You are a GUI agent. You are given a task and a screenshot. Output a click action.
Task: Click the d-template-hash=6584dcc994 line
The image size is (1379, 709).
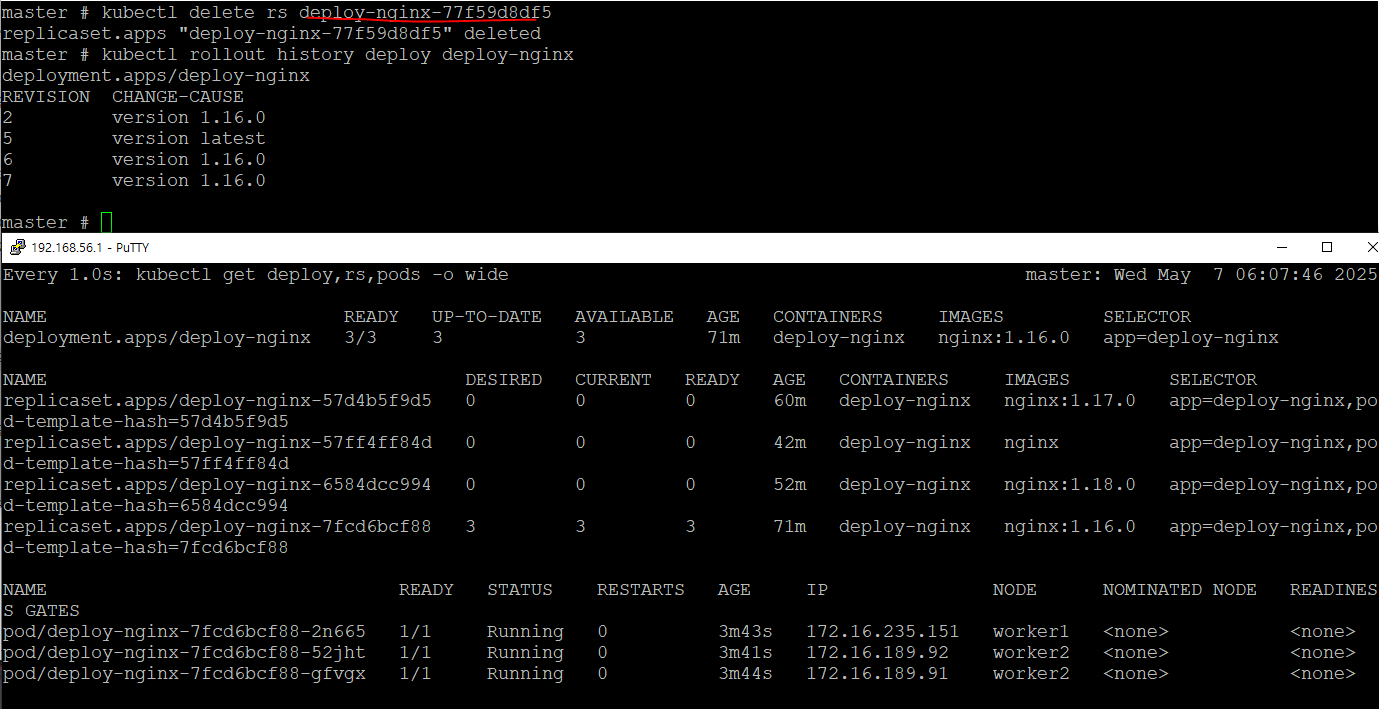[x=145, y=505]
